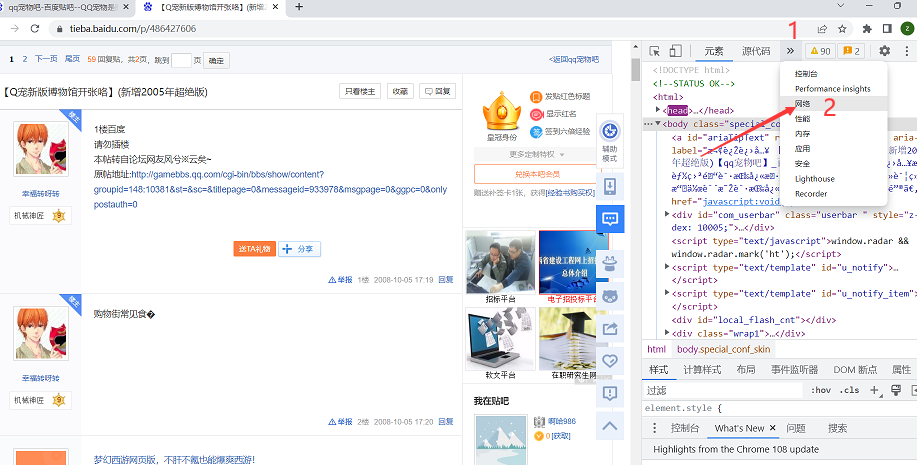Open the chat message sidebar icon

point(609,219)
